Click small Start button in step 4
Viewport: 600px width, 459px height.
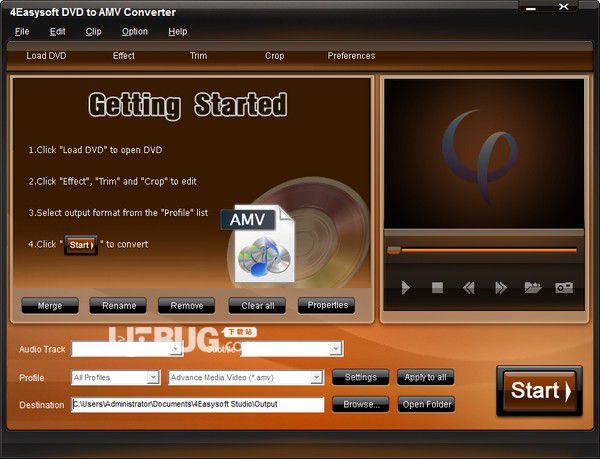(x=81, y=245)
